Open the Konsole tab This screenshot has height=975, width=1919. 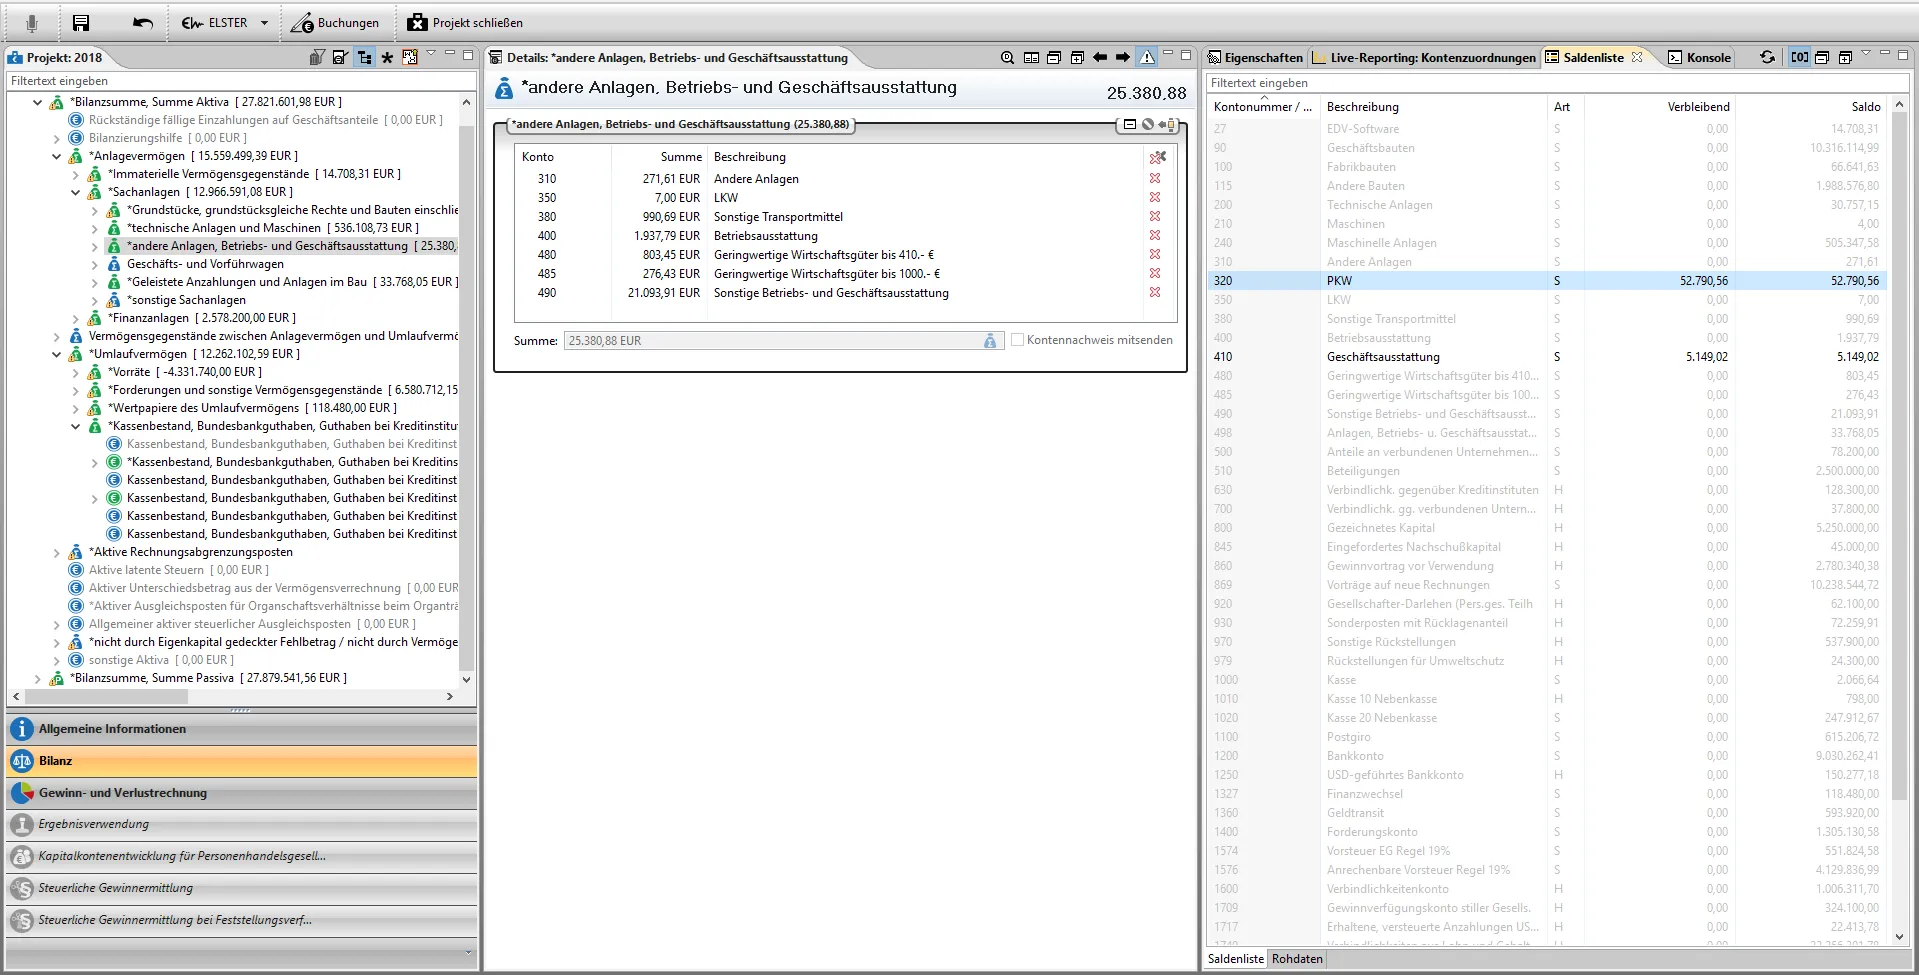(1699, 57)
